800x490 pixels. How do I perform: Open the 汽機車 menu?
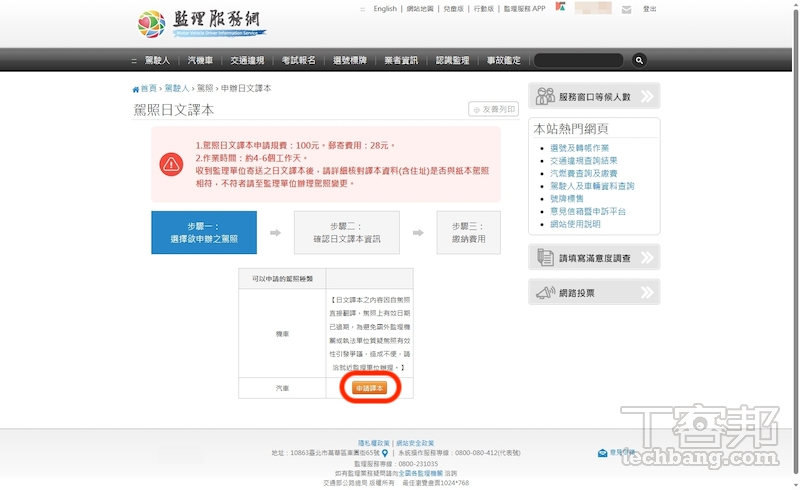click(200, 60)
